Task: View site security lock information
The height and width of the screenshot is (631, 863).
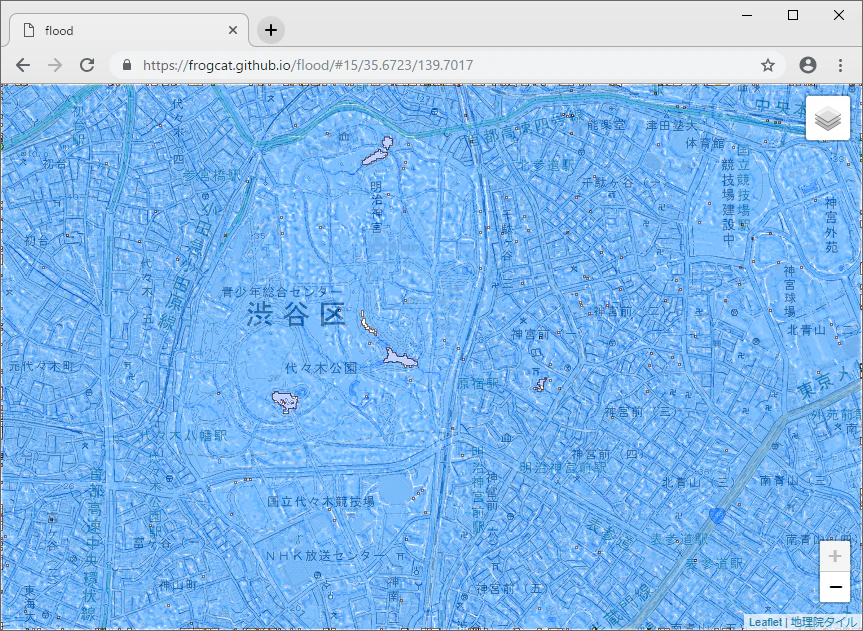Action: point(127,65)
